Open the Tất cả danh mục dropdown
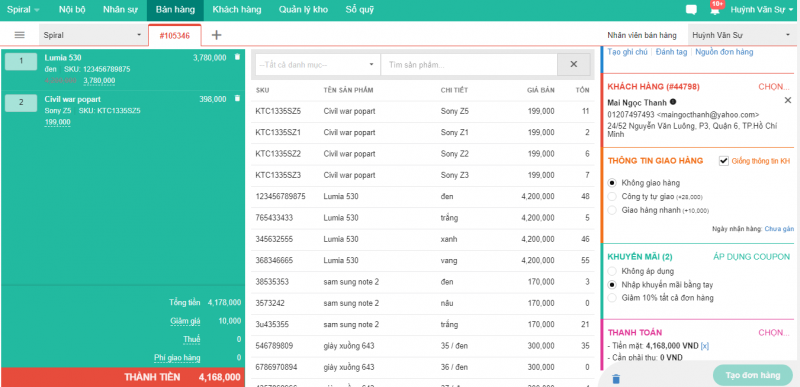 317,65
